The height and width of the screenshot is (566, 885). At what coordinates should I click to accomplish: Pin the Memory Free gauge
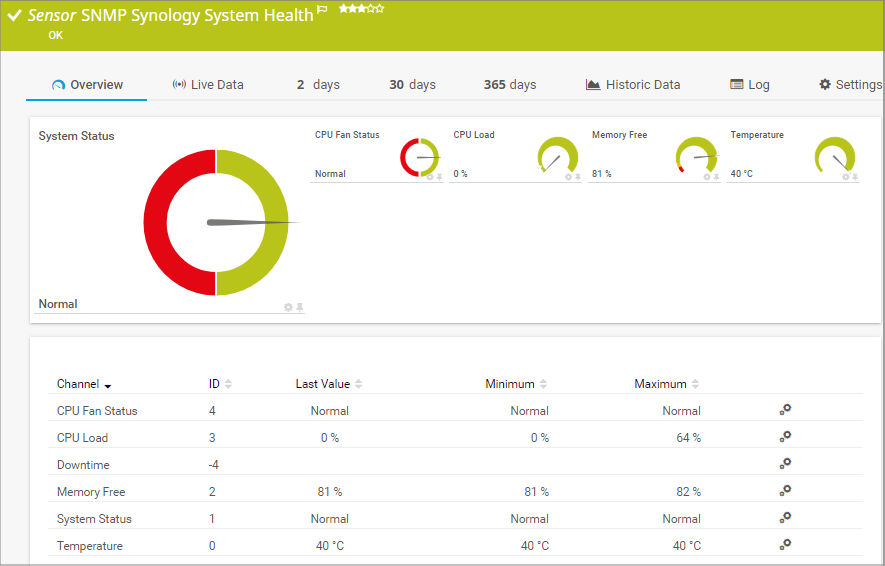click(716, 177)
